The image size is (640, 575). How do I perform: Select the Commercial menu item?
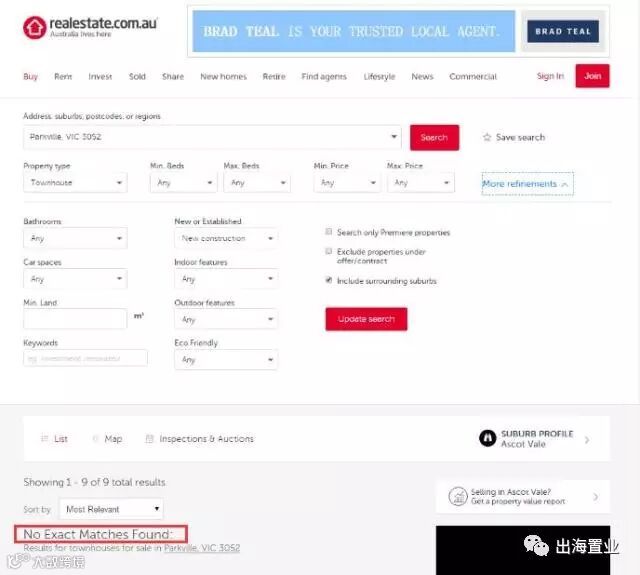(x=473, y=76)
